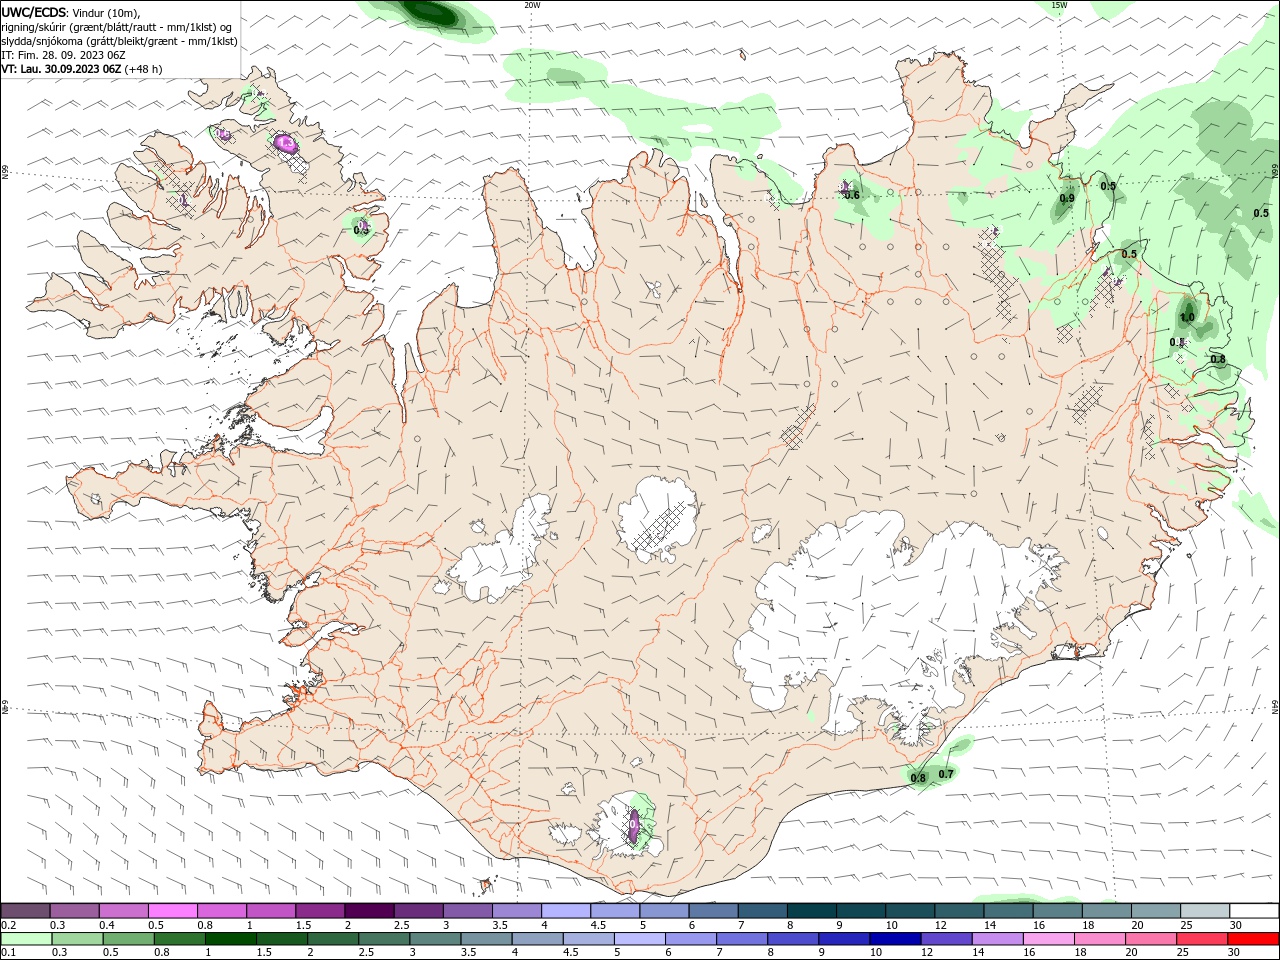Select the white 30 mm snow swatch
The height and width of the screenshot is (960, 1280).
pyautogui.click(x=1254, y=911)
